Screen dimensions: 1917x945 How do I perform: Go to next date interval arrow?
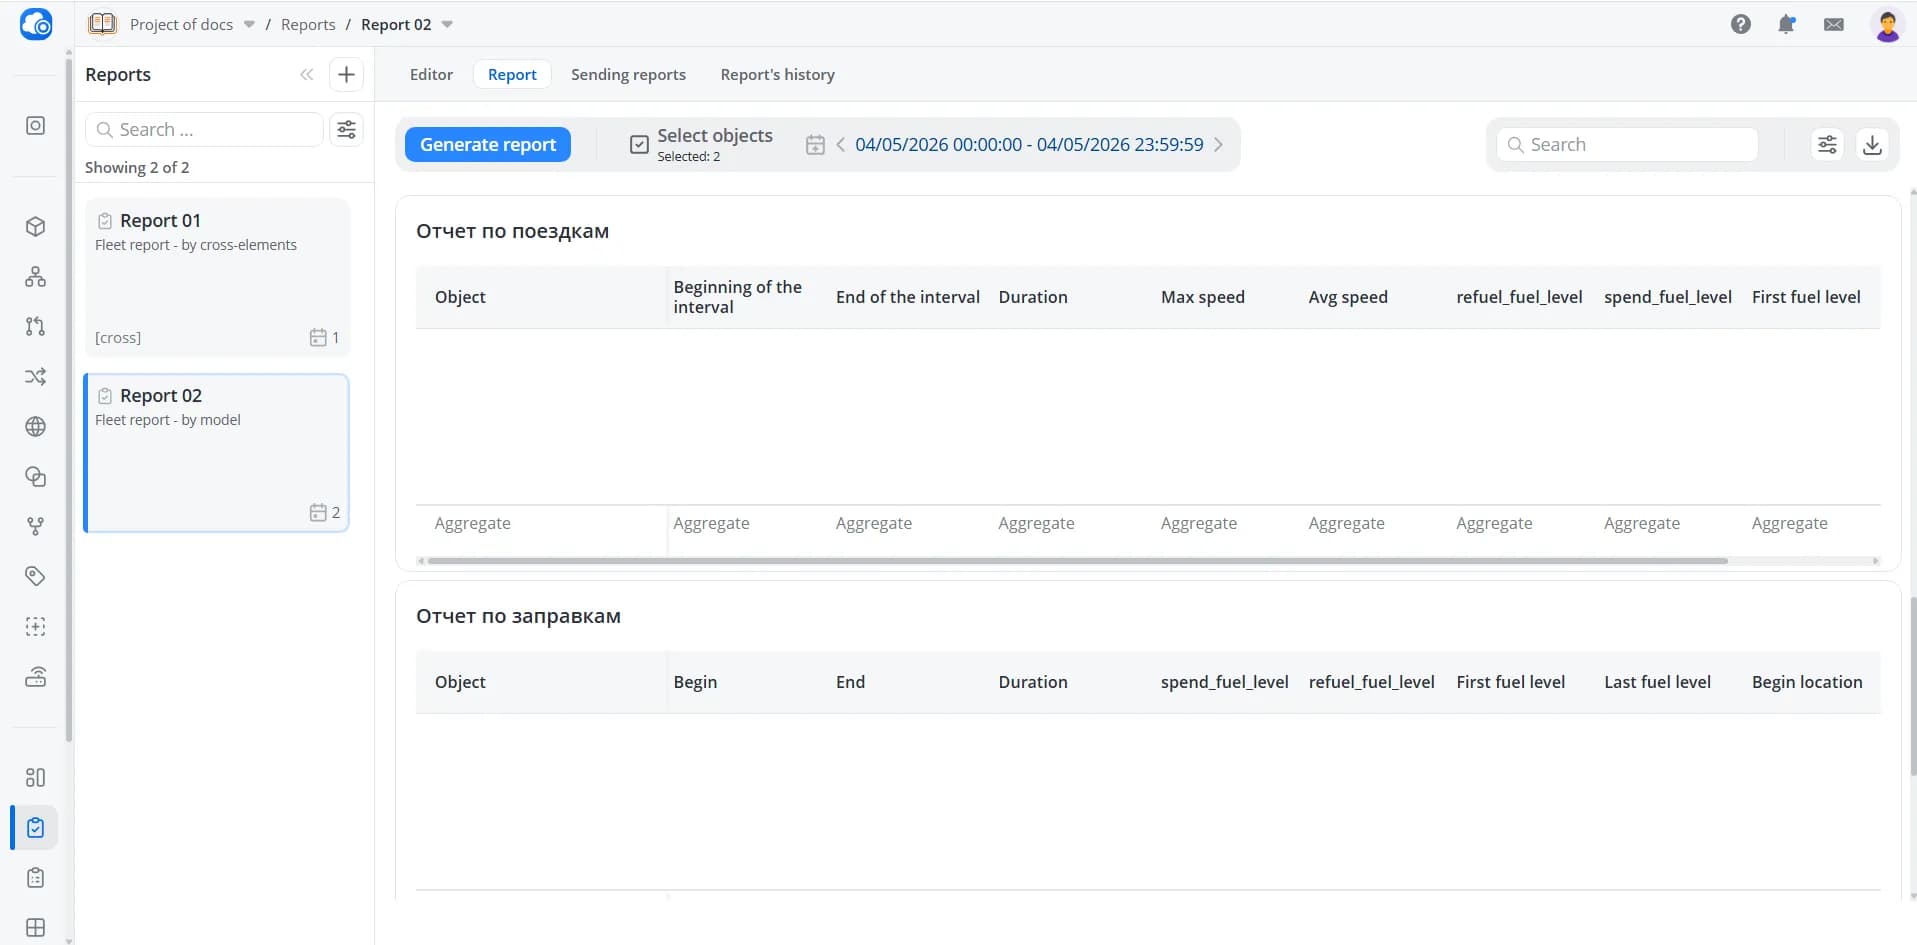pos(1218,145)
